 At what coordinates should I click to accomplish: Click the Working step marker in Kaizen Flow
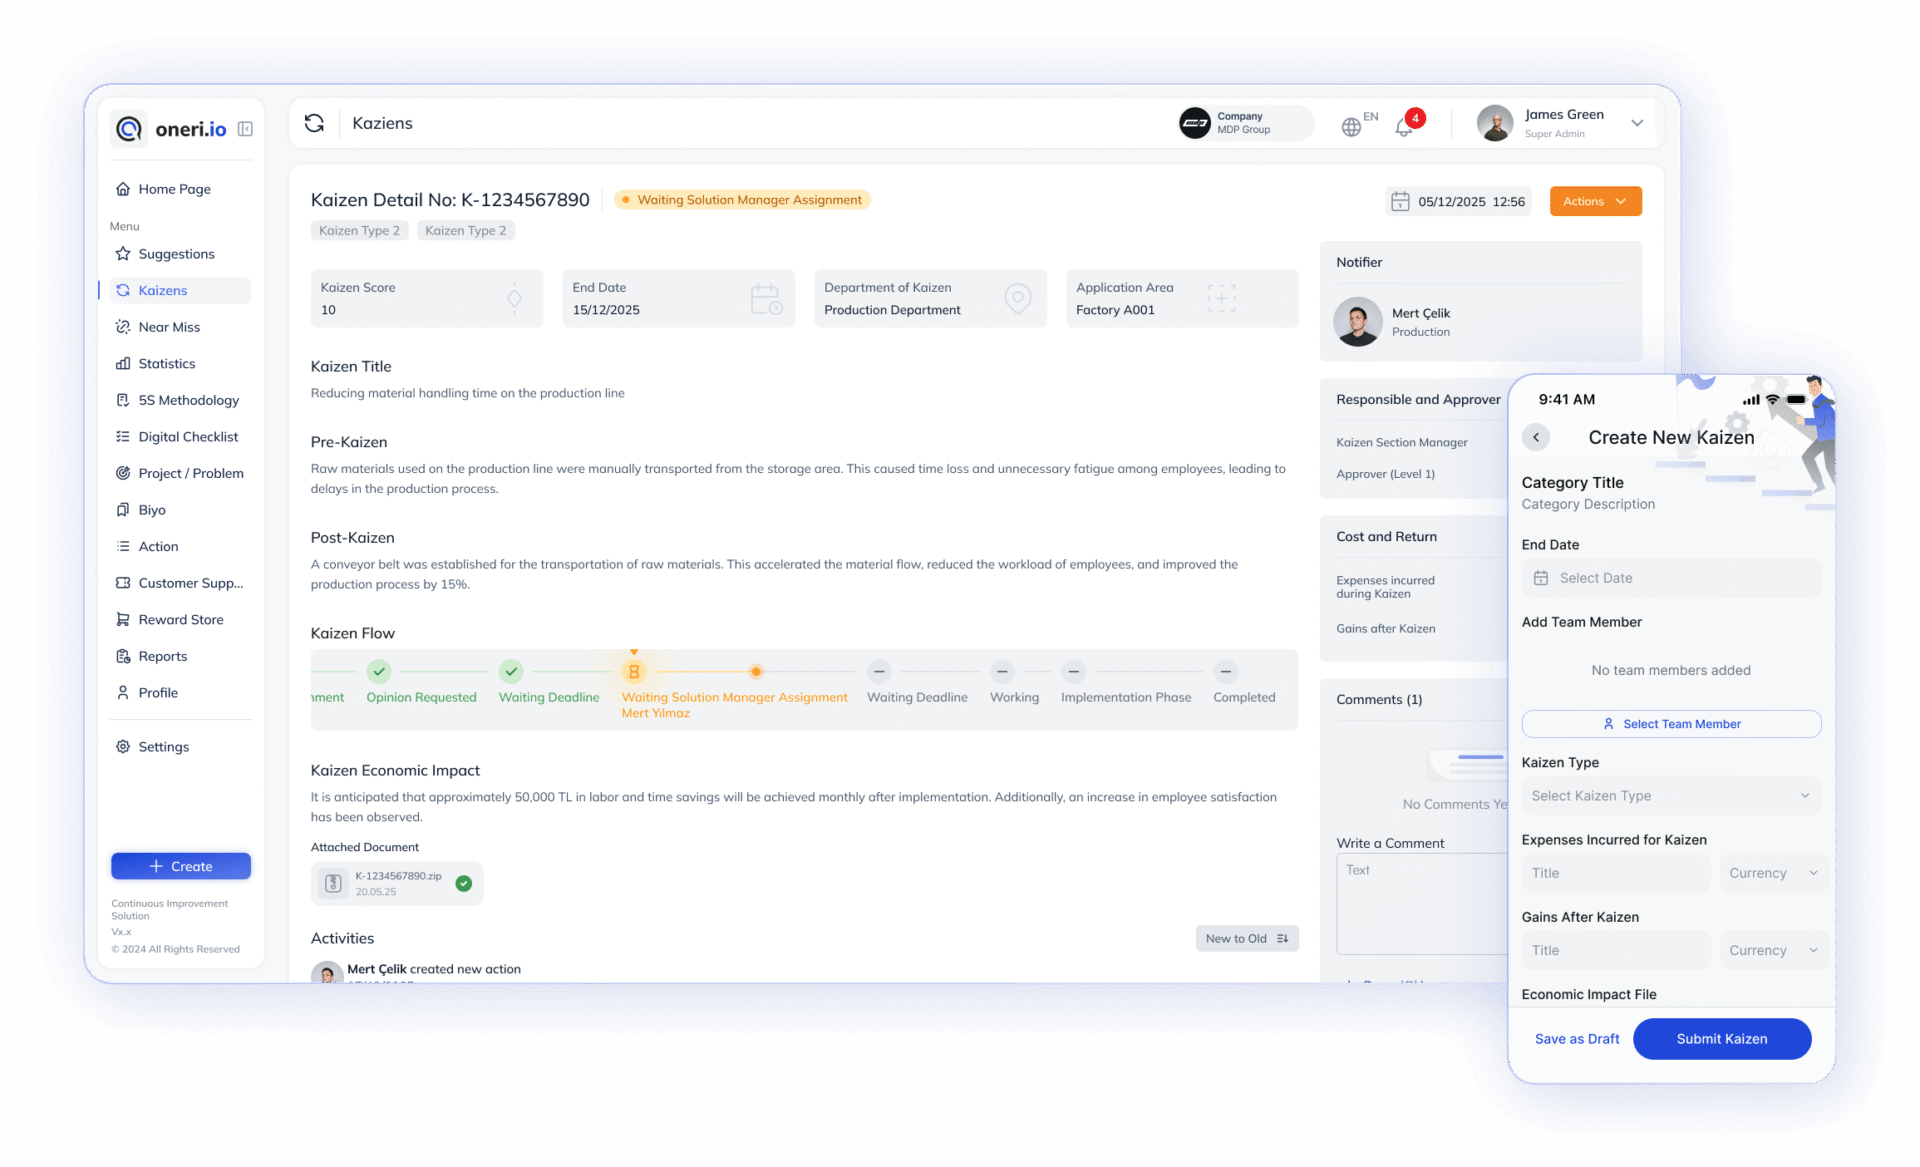click(x=1002, y=671)
